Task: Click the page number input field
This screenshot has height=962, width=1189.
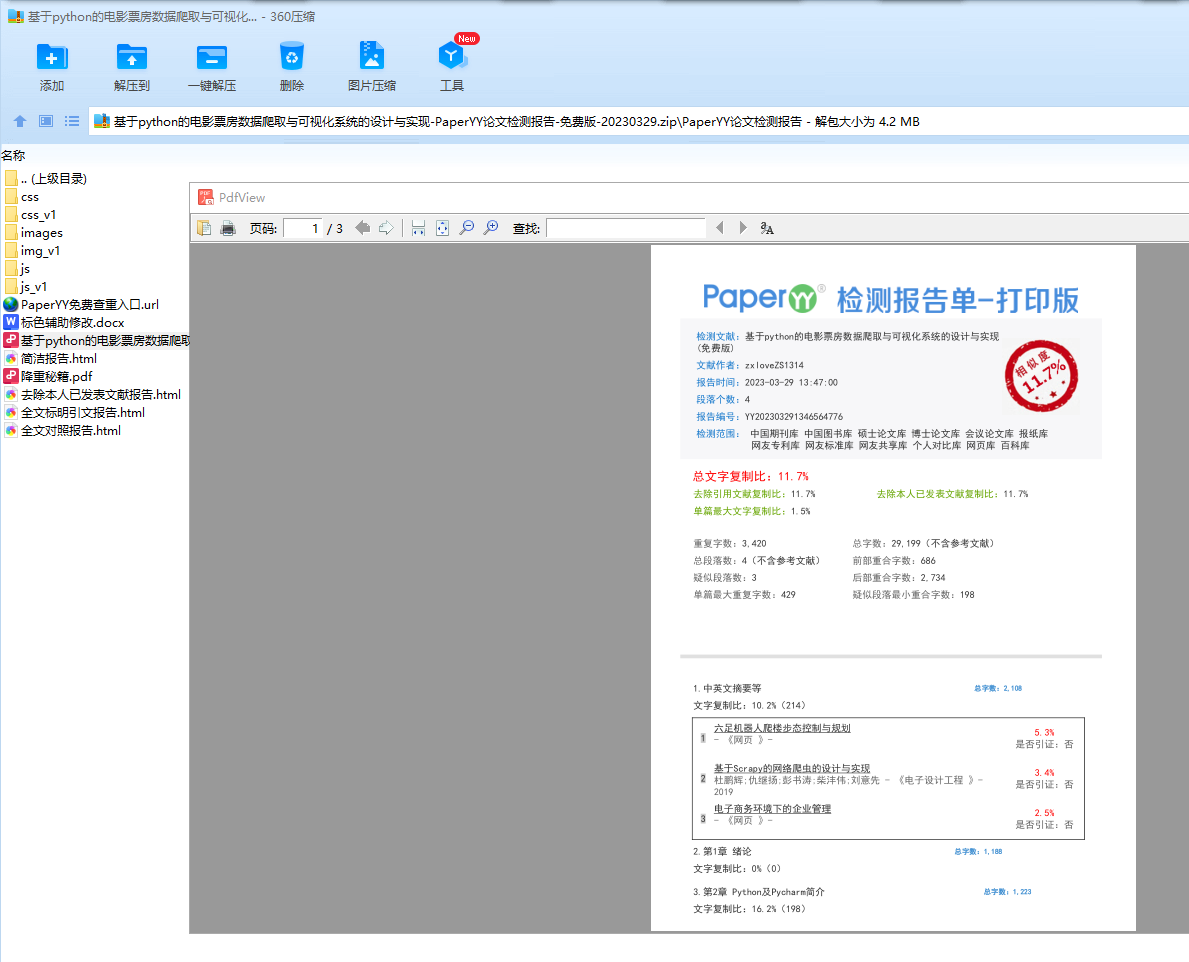Action: (303, 228)
